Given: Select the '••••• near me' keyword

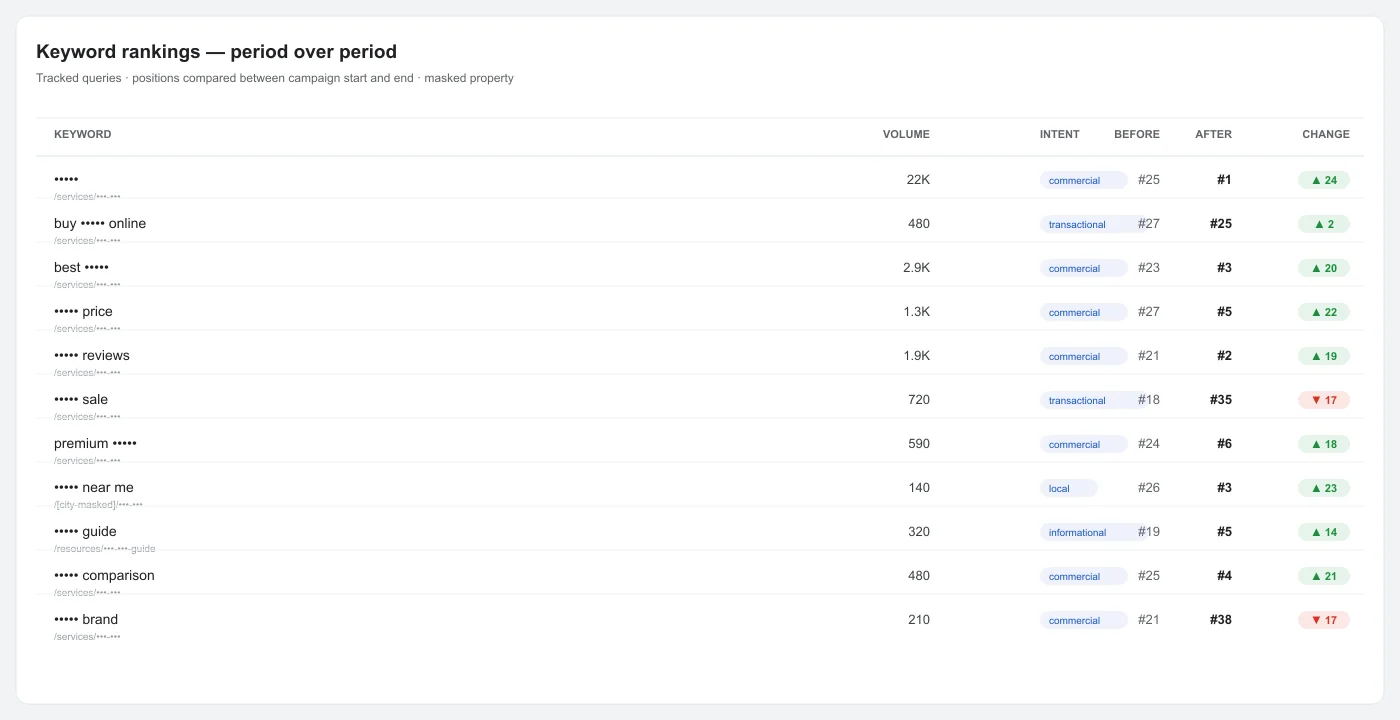Looking at the screenshot, I should click(x=94, y=488).
